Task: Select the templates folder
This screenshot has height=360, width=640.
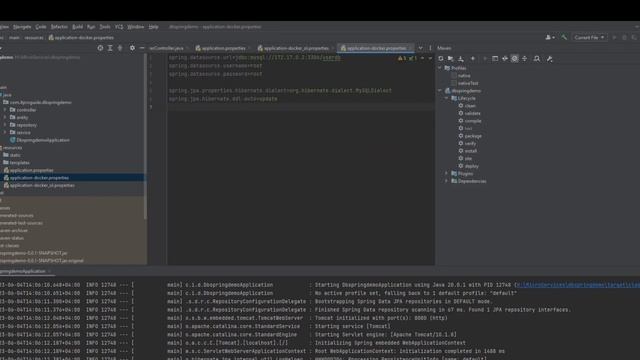Action: point(17,162)
